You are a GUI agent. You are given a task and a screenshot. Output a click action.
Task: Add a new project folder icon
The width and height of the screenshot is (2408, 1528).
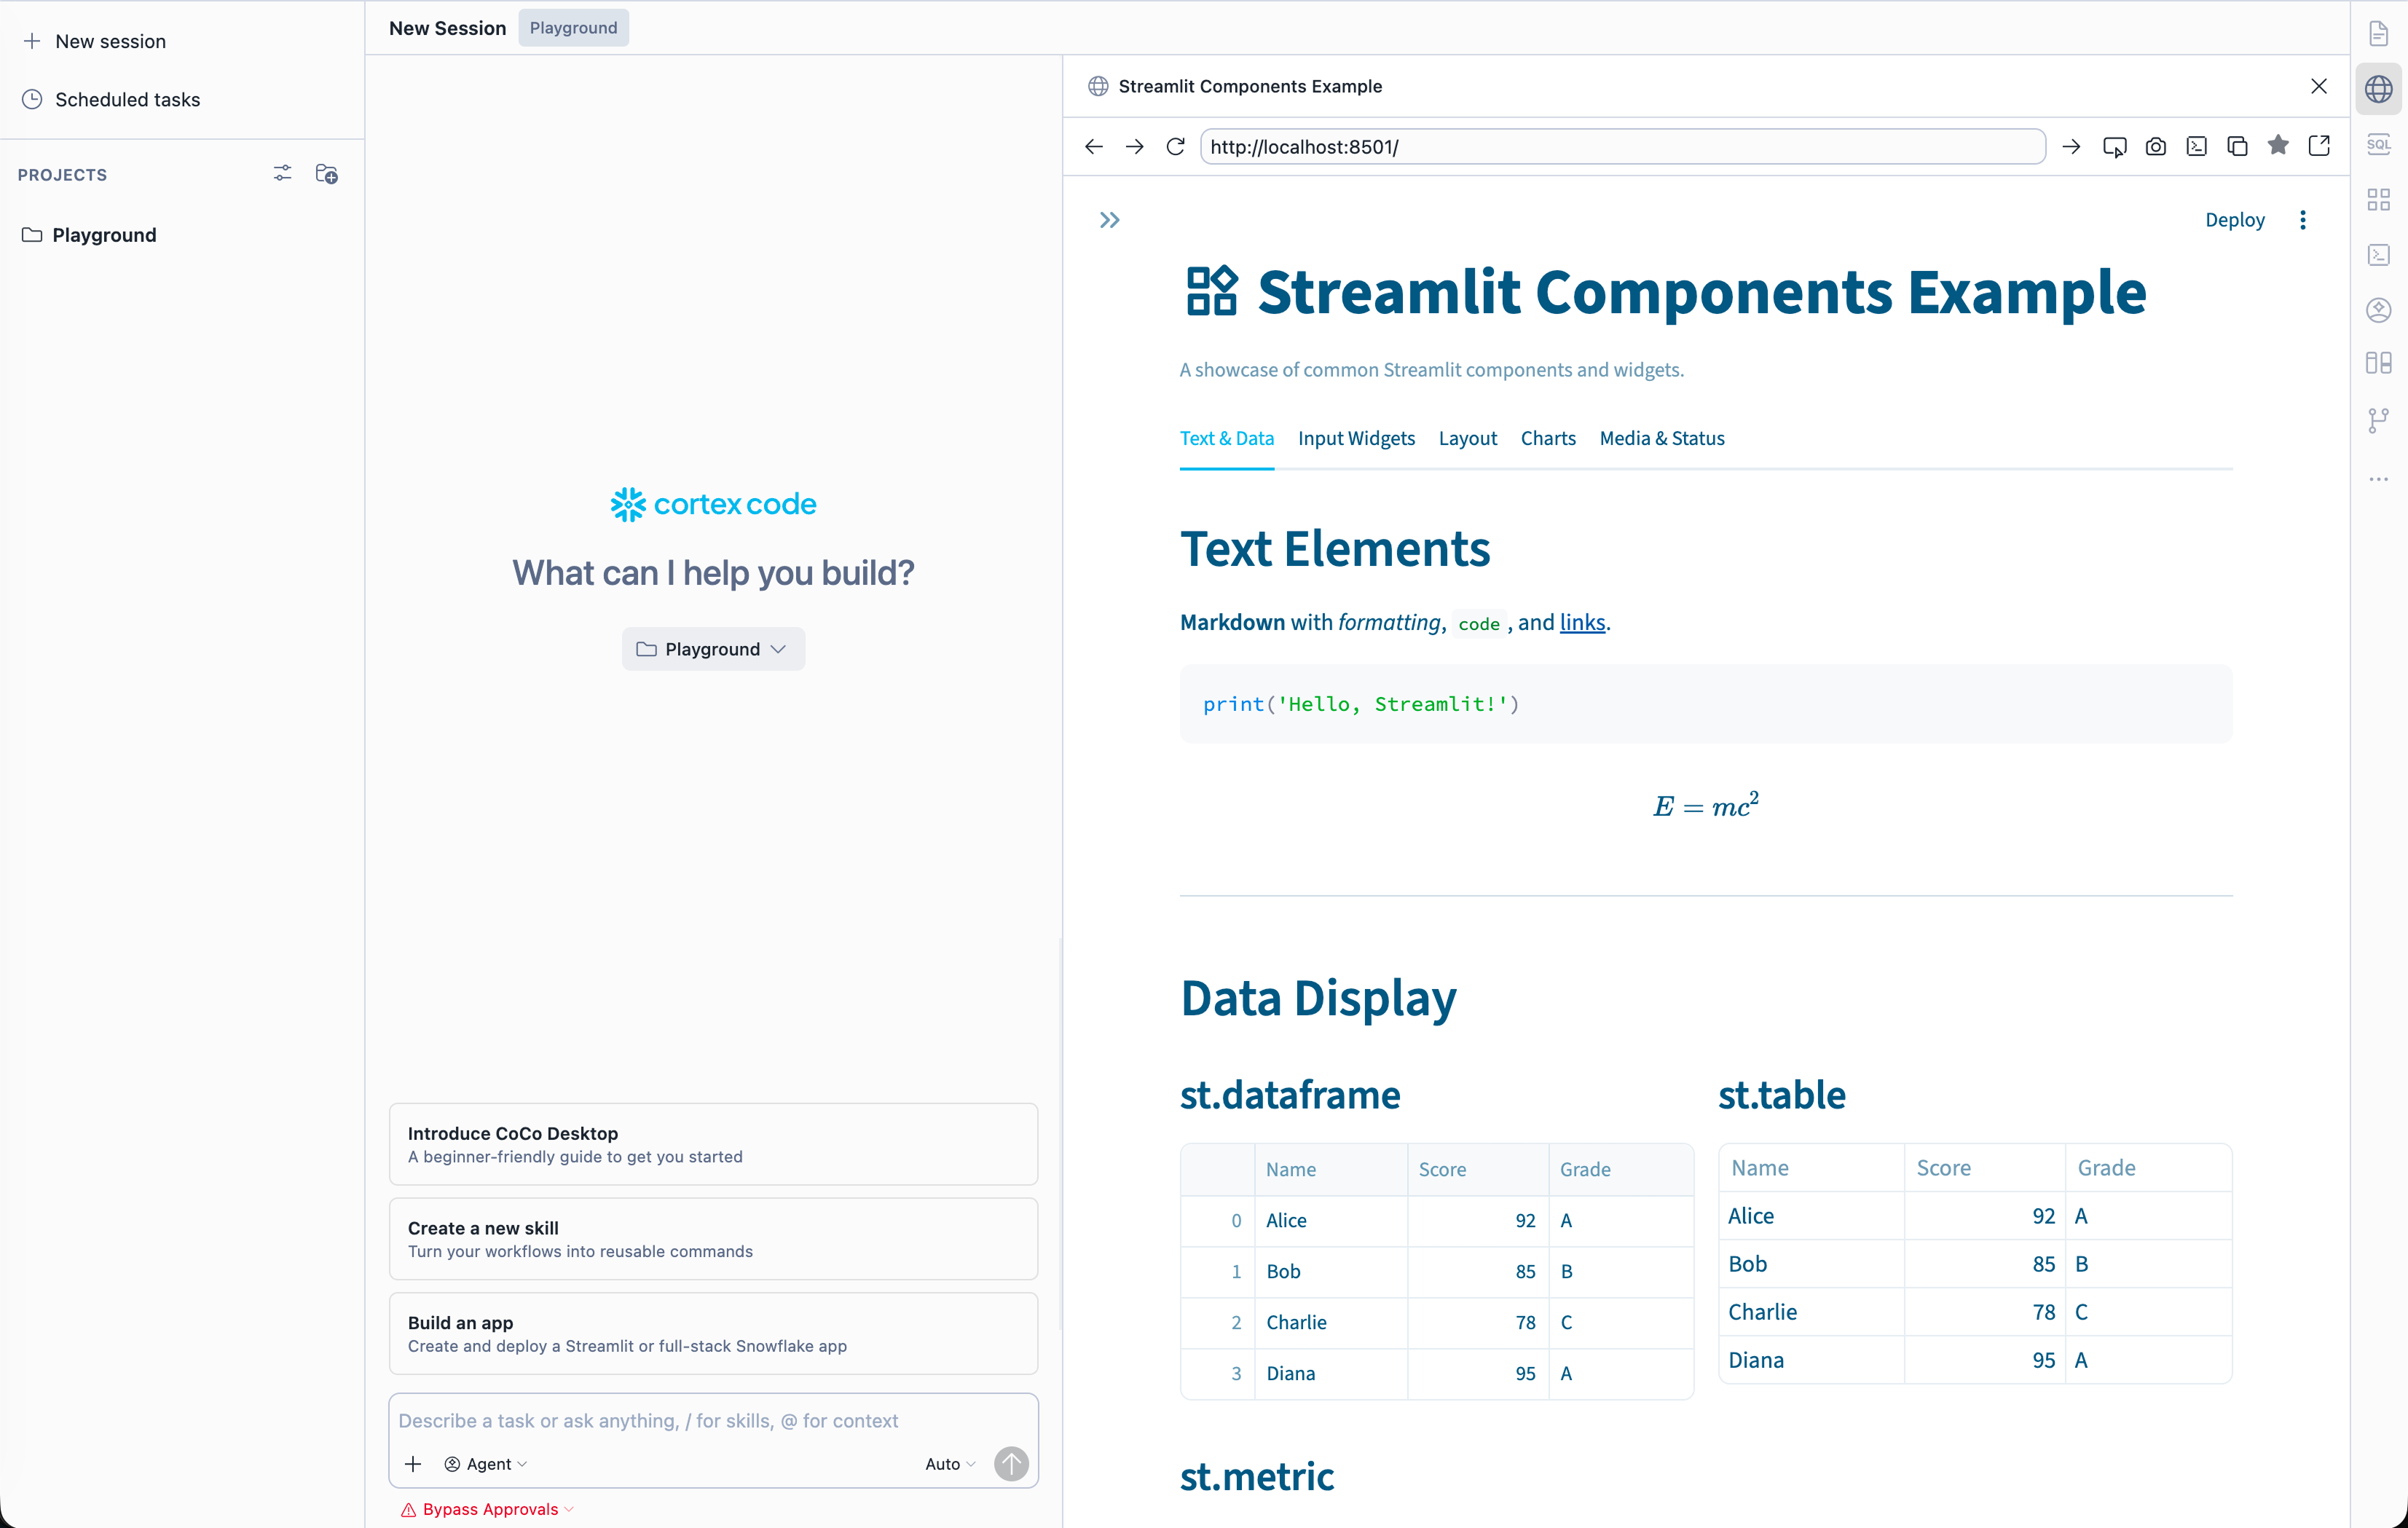point(326,174)
